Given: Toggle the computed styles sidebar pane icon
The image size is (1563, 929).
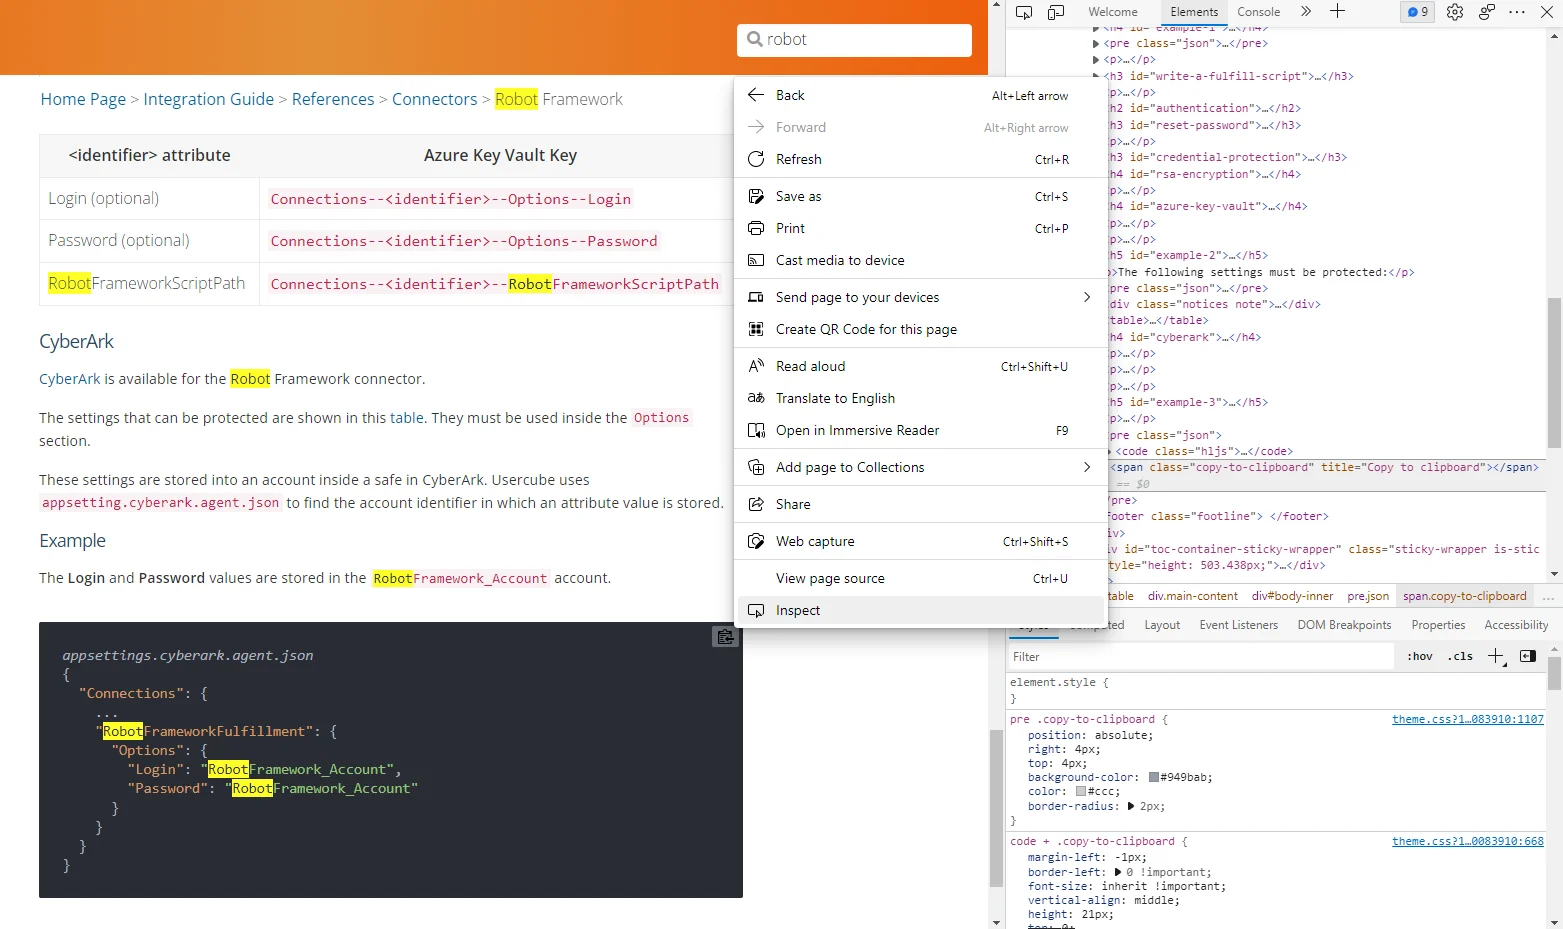Looking at the screenshot, I should [x=1528, y=656].
